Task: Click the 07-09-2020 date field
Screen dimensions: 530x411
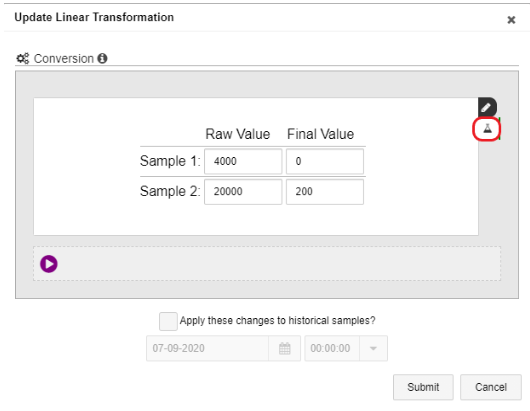Action: pos(208,348)
